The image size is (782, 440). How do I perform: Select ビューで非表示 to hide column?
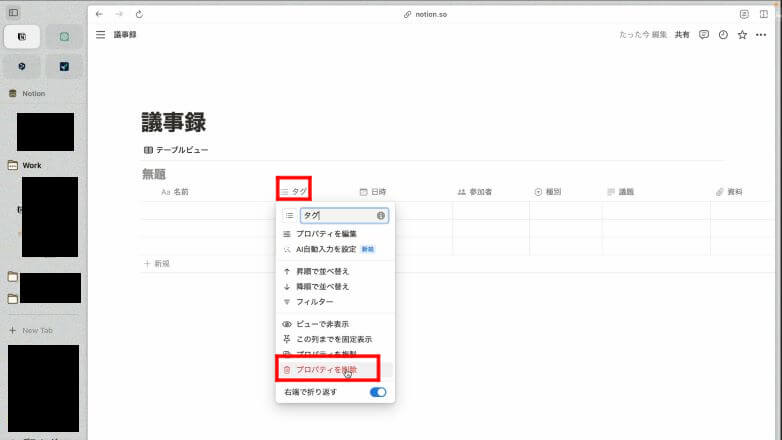click(335, 324)
